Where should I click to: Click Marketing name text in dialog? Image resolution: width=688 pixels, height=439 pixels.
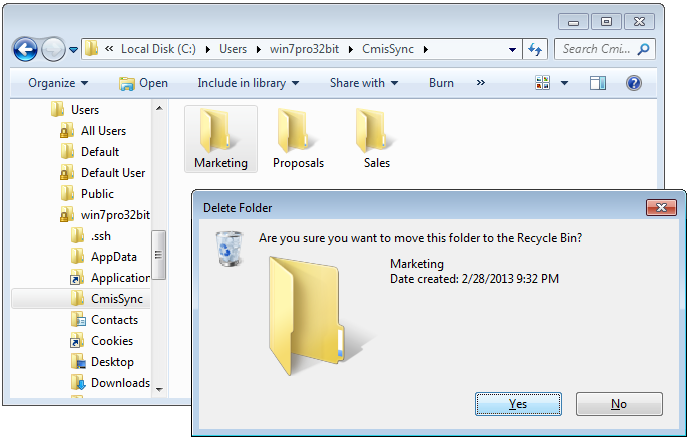coord(417,264)
